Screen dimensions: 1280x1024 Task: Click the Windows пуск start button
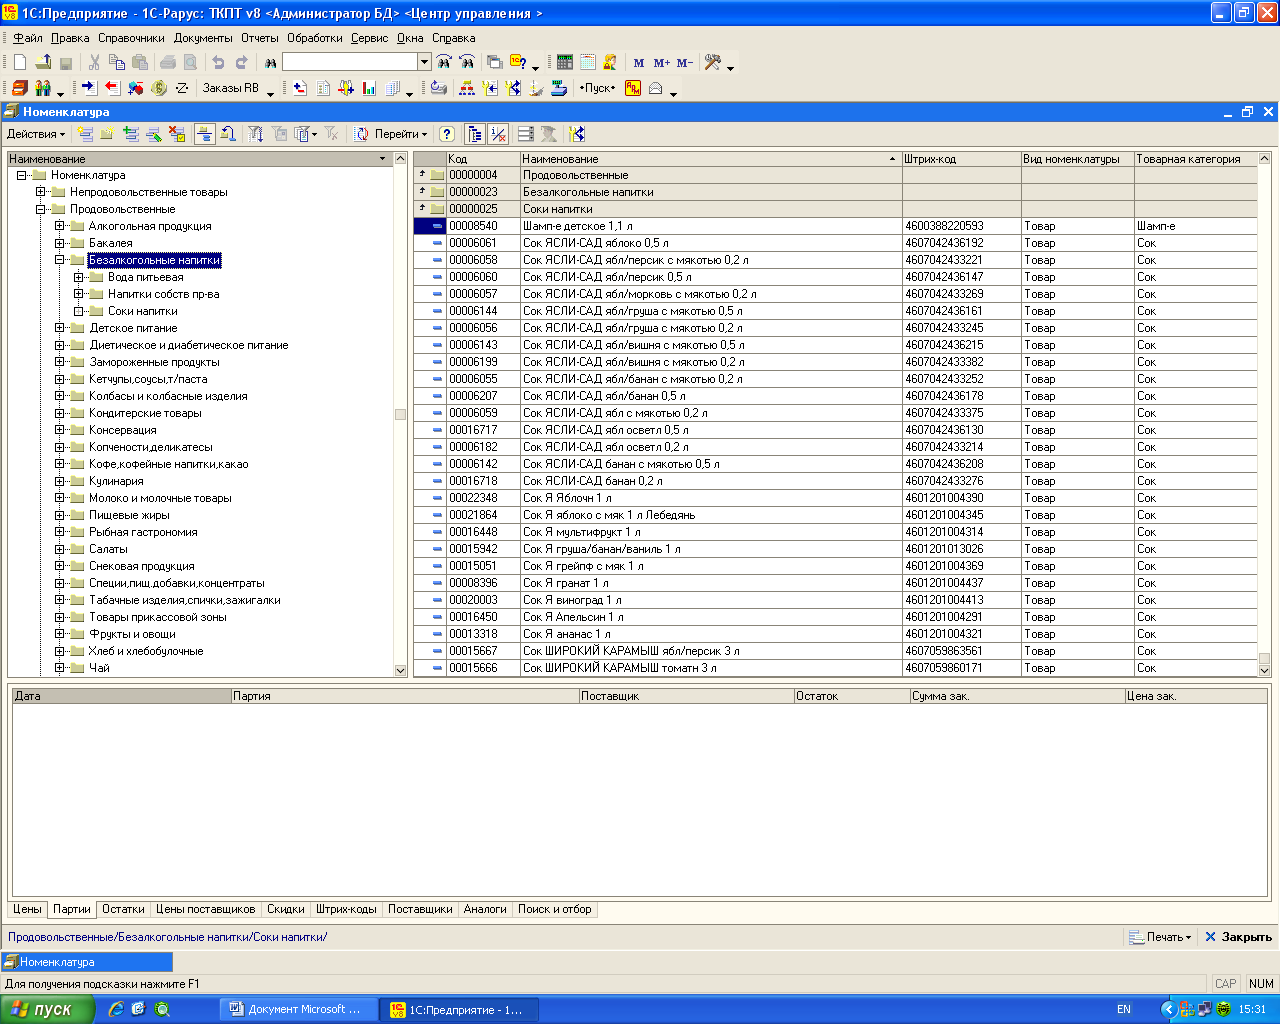48,1009
